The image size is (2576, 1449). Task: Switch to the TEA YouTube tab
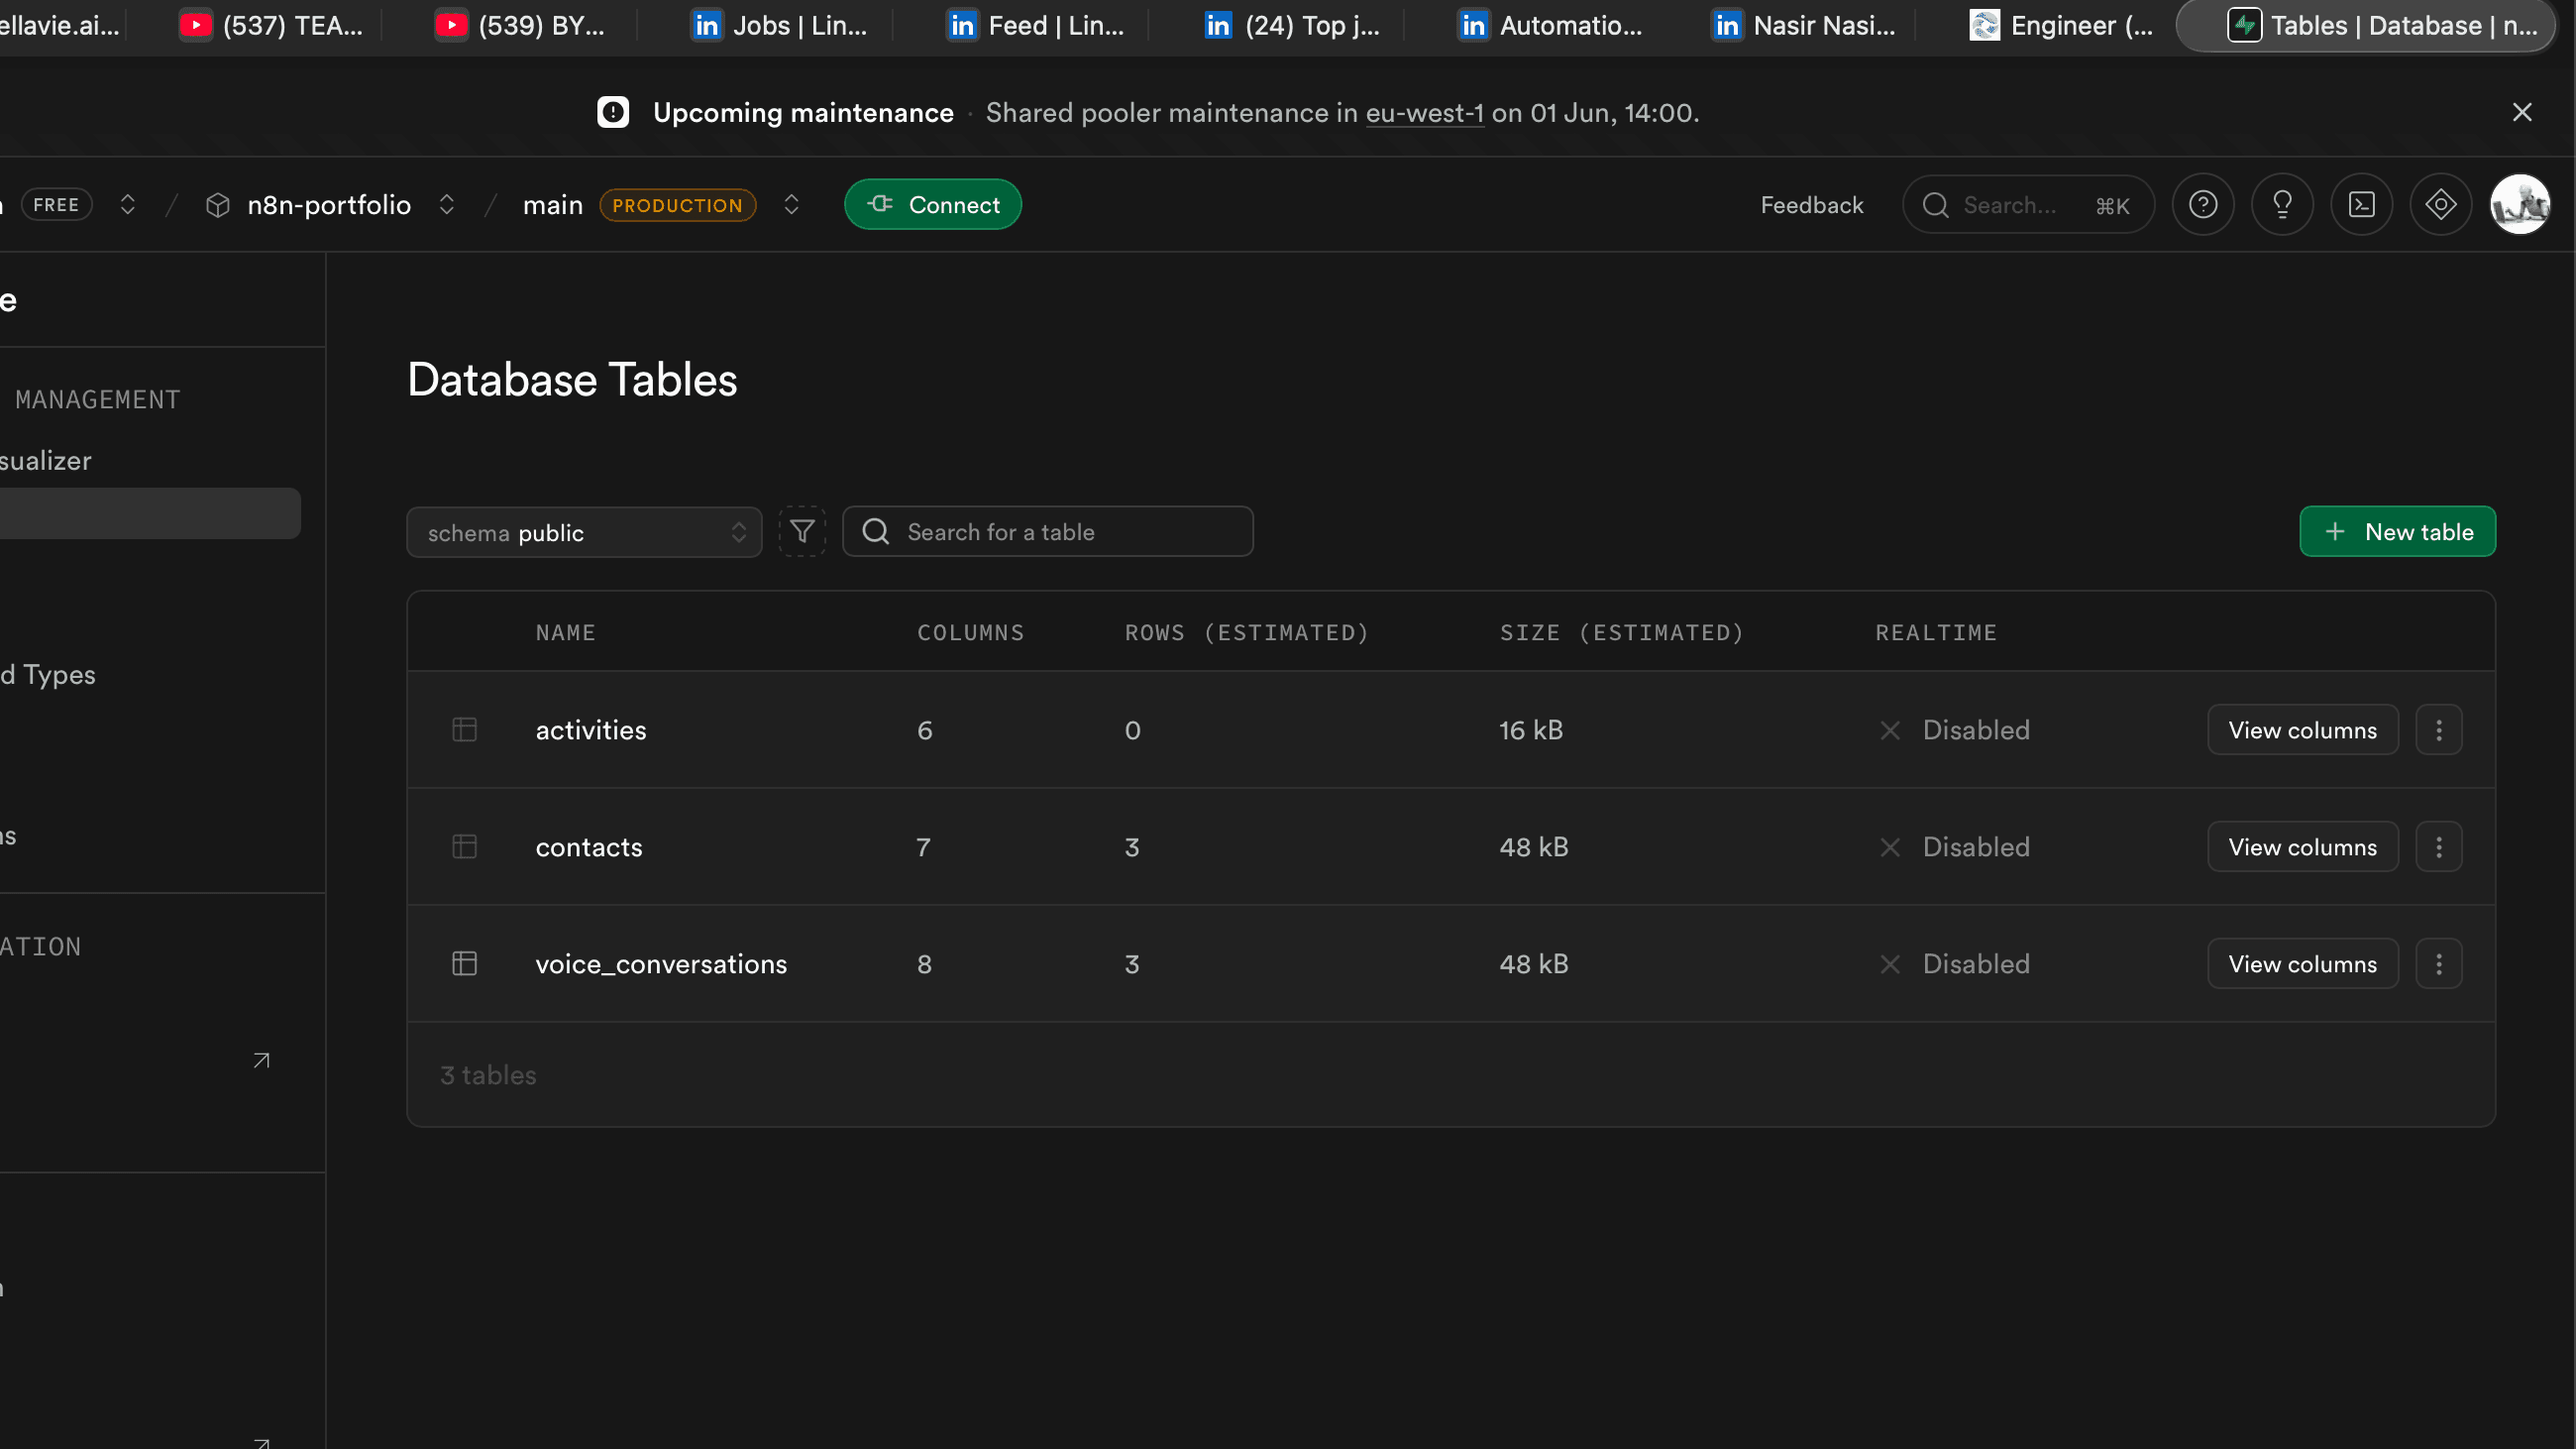pos(272,26)
